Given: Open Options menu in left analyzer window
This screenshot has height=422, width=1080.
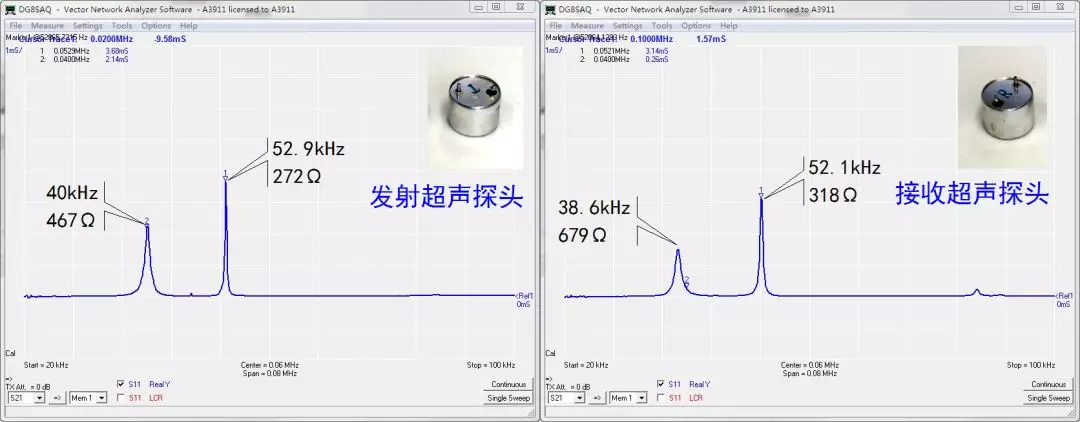Looking at the screenshot, I should coord(156,25).
